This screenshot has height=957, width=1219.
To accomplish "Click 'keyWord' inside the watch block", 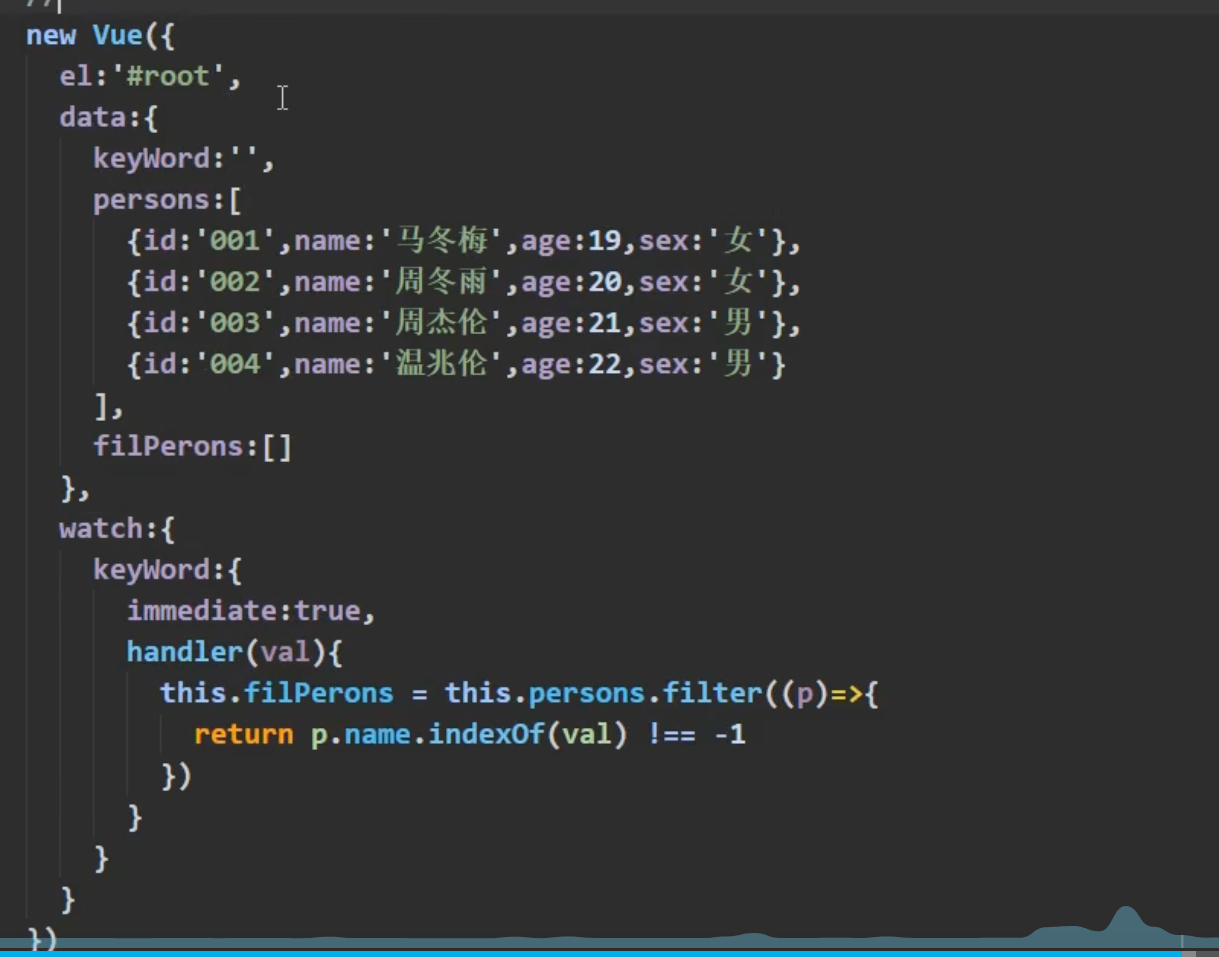I will click(x=151, y=570).
